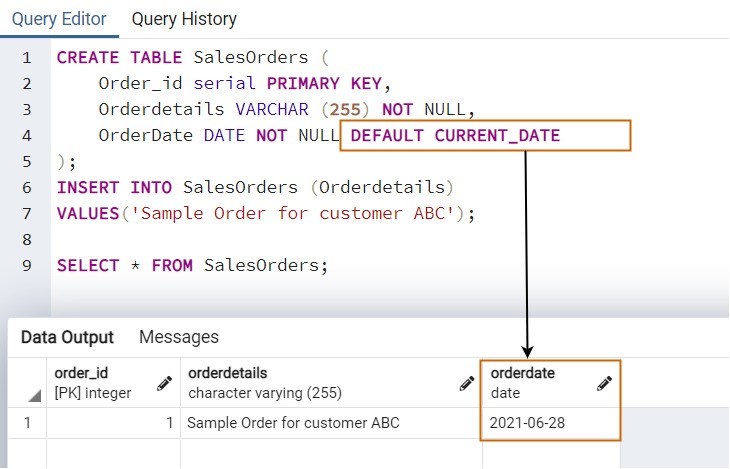Click the cell containing 2021-06-28
The width and height of the screenshot is (730, 469).
pyautogui.click(x=551, y=423)
